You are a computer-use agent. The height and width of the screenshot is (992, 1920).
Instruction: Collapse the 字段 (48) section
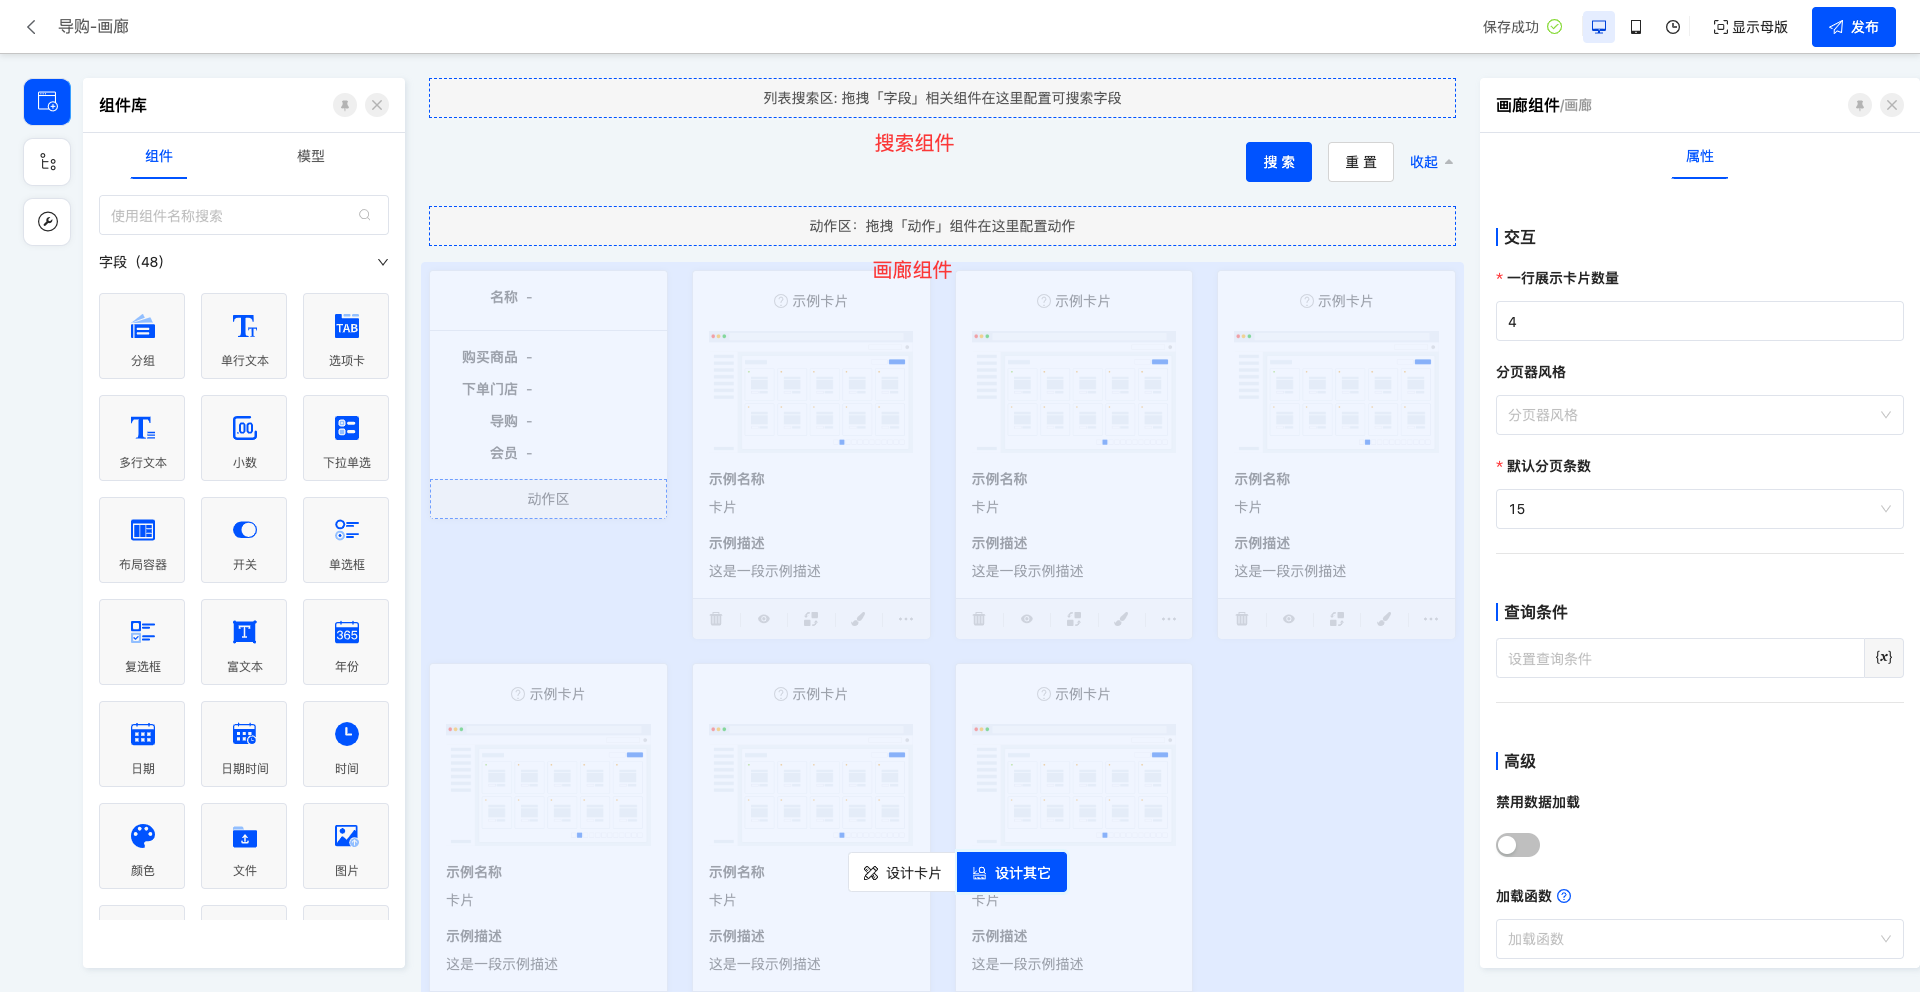(382, 262)
